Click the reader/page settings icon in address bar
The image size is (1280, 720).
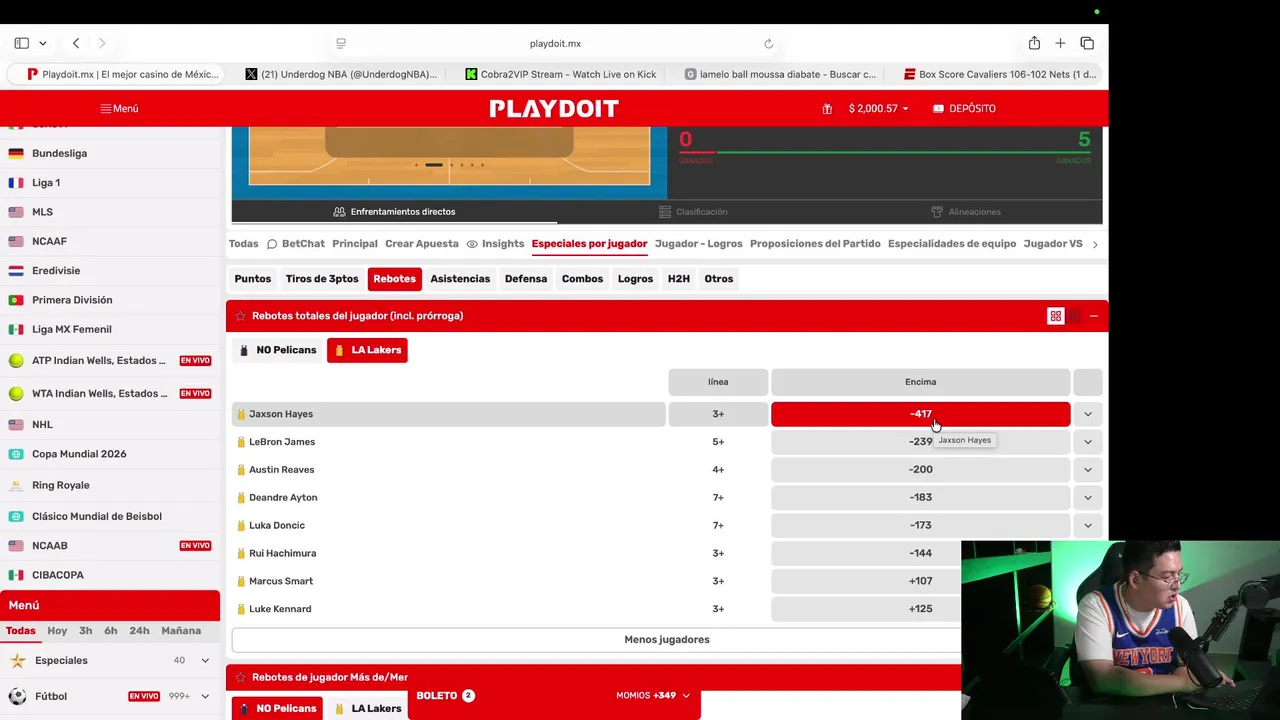click(x=341, y=43)
